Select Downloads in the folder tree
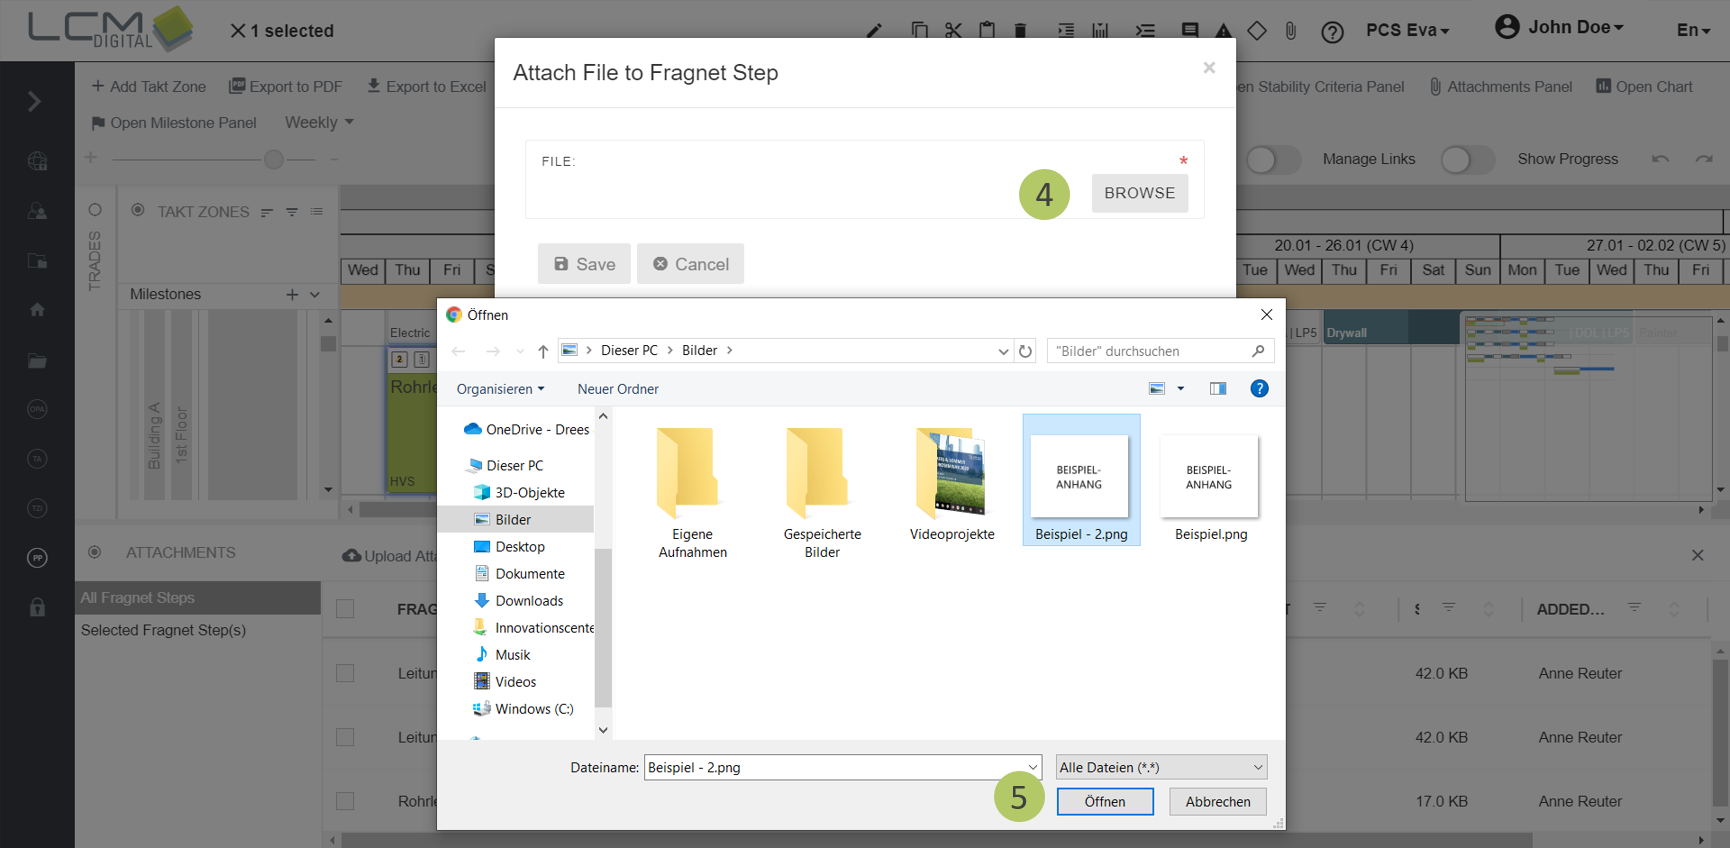 [x=528, y=601]
